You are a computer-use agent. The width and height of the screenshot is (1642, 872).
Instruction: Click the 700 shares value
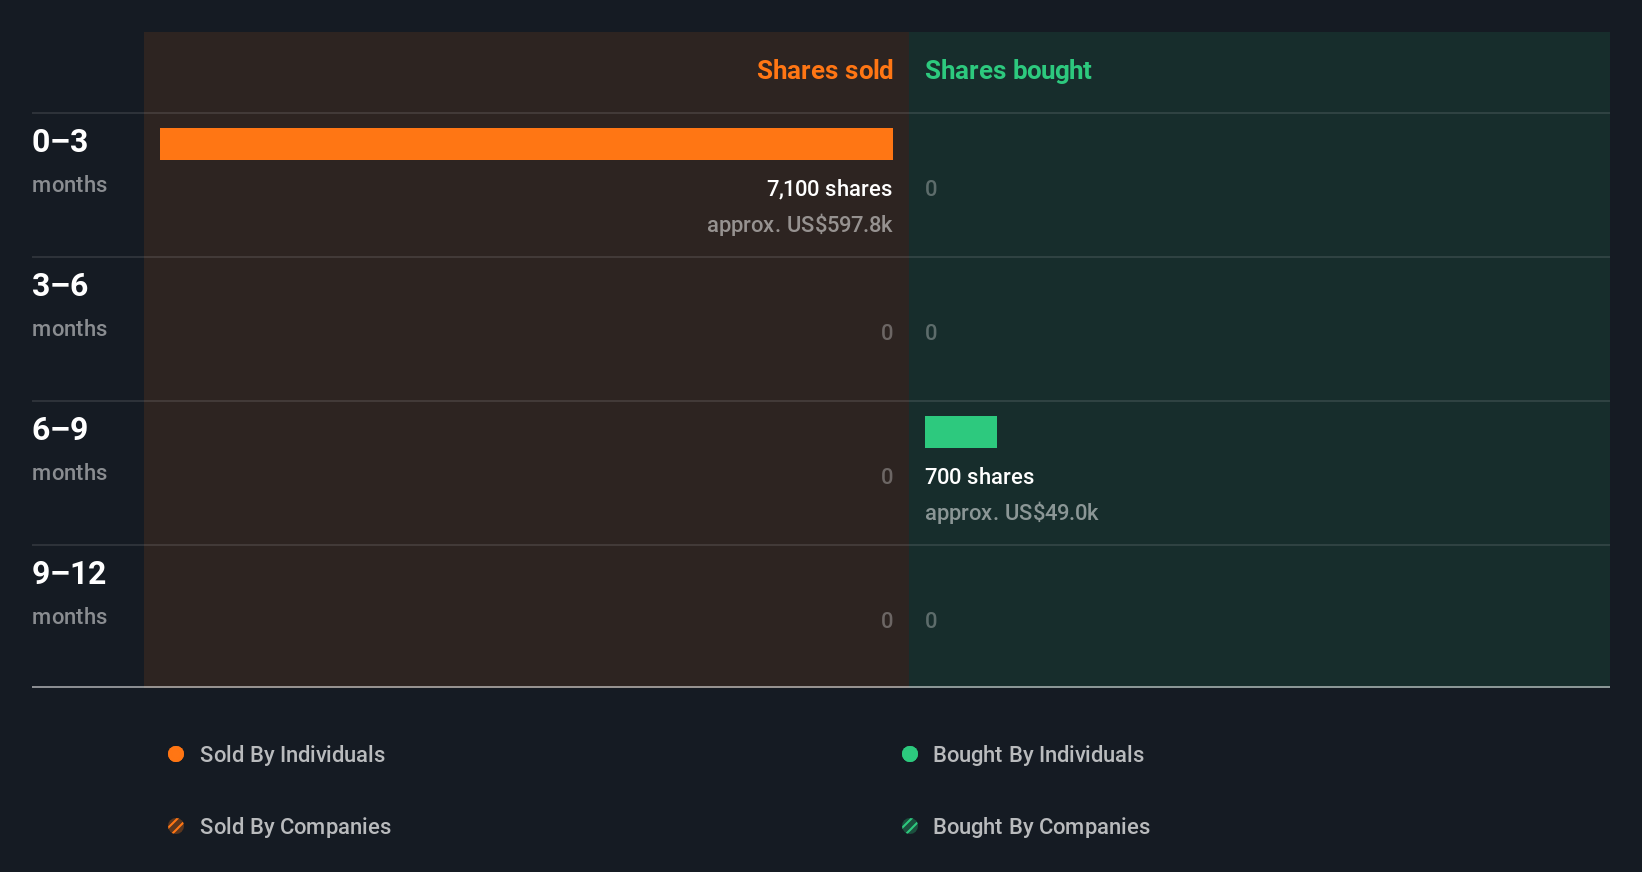(980, 476)
